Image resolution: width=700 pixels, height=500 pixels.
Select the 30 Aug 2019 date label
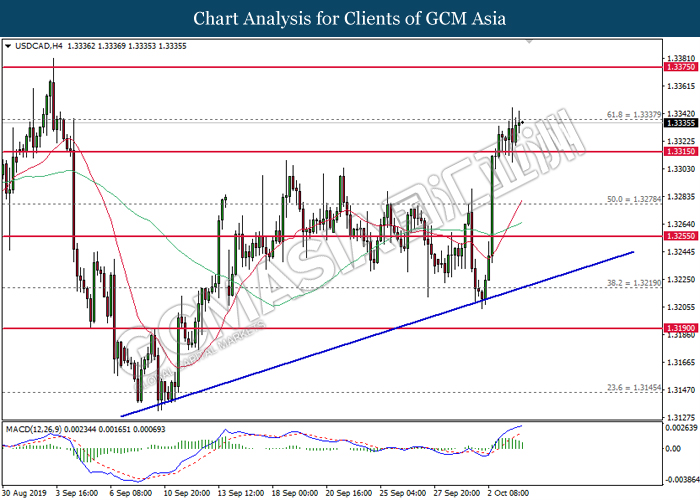(27, 493)
